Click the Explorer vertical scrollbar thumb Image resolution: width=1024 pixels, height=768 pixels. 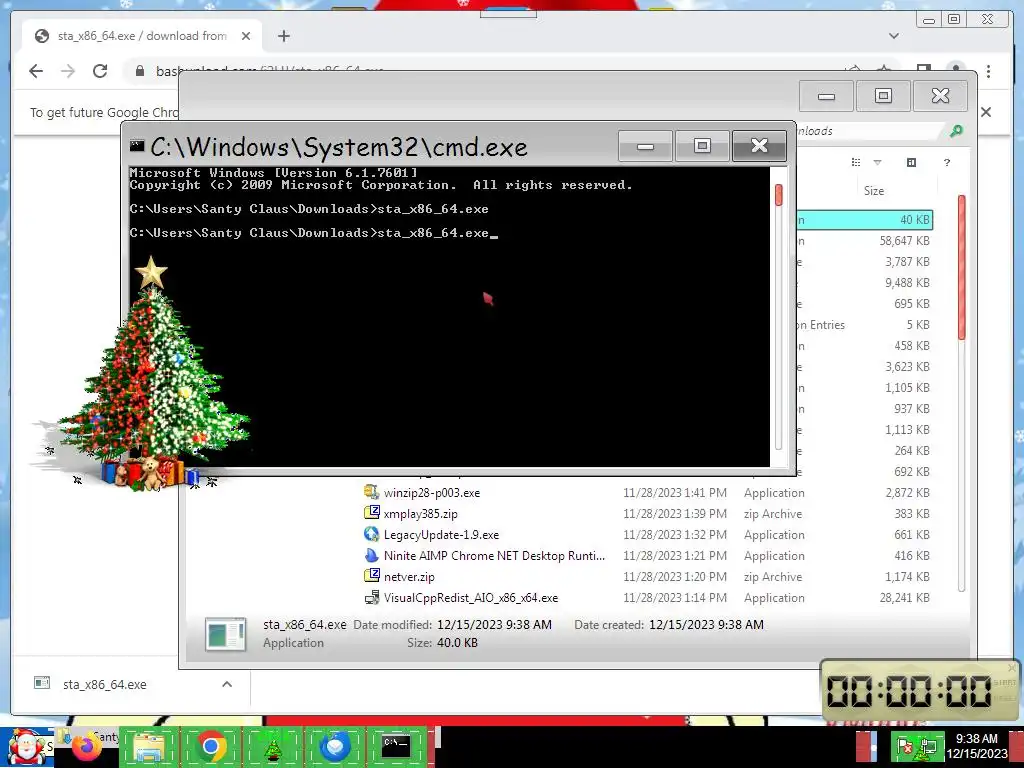coord(961,268)
